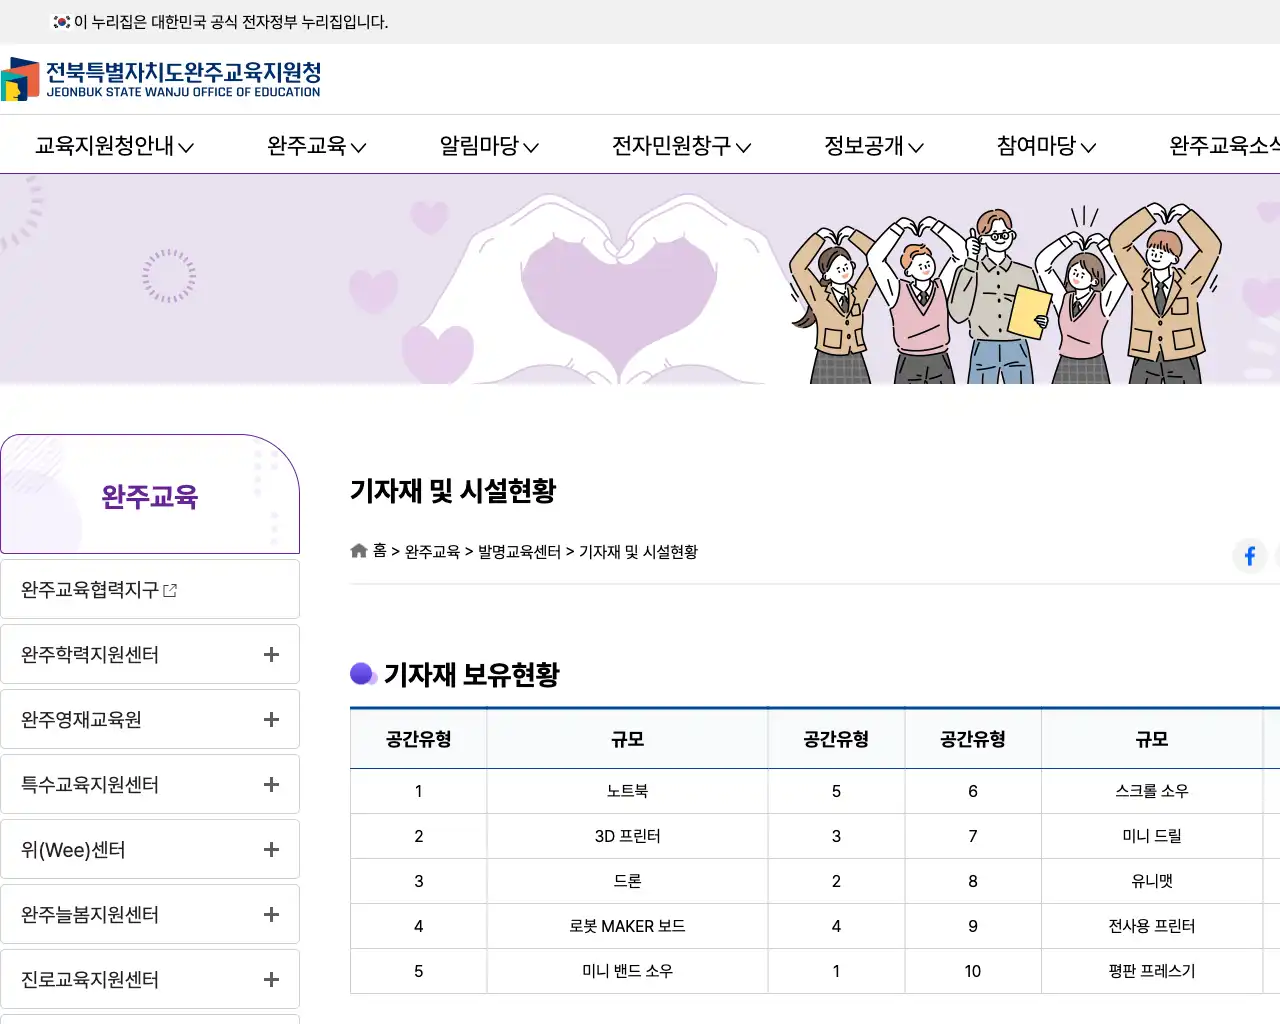Viewport: 1280px width, 1024px height.
Task: Open 전자민원창구 main menu
Action: (x=681, y=146)
